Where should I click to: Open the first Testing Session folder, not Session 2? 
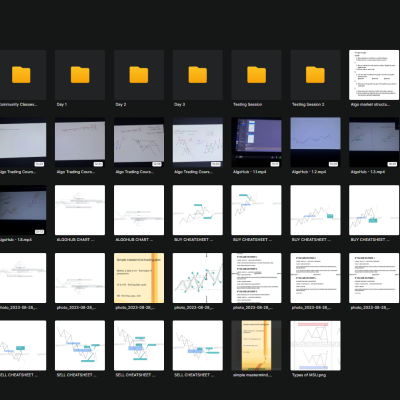click(x=256, y=75)
